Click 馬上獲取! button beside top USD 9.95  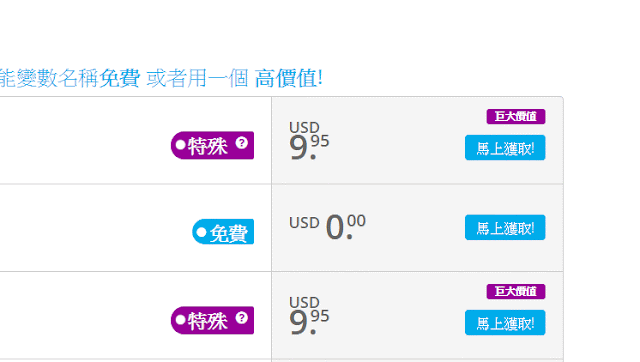pyautogui.click(x=505, y=148)
